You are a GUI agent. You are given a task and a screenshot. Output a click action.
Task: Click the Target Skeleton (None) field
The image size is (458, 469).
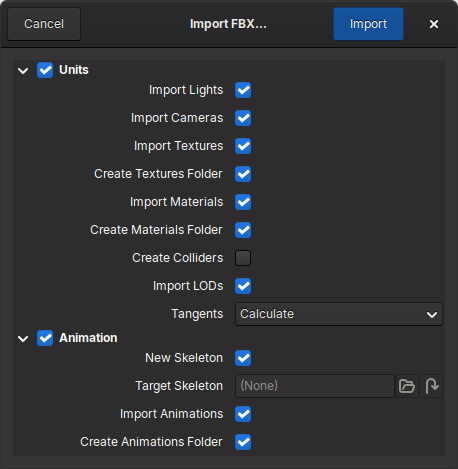tap(315, 386)
